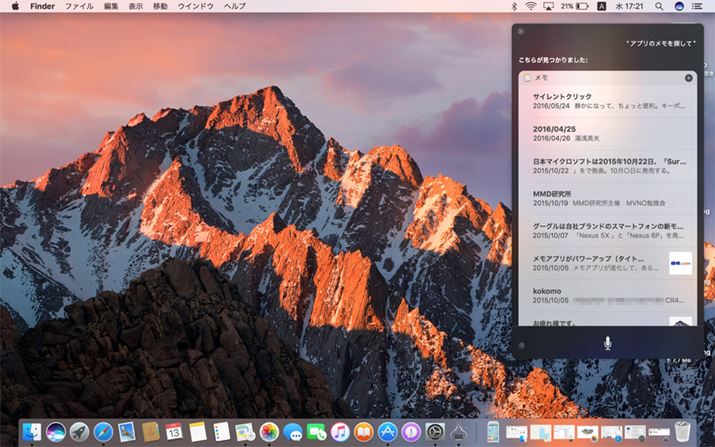Open the App Store from the Dock
This screenshot has height=447, width=715.
pos(387,432)
